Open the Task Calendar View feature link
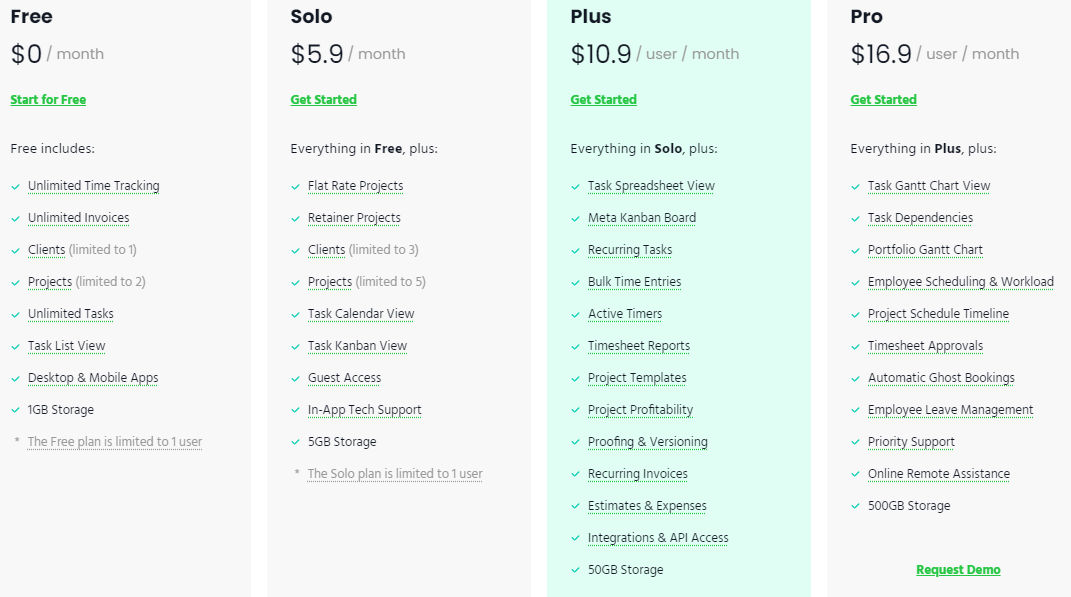Screen dimensions: 1071x597 pos(361,314)
